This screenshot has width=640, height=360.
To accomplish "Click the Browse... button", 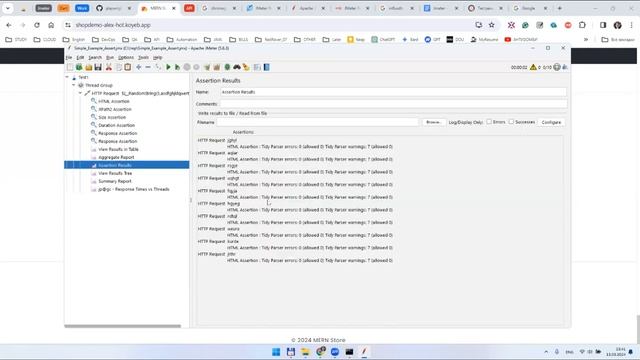I will 433,122.
